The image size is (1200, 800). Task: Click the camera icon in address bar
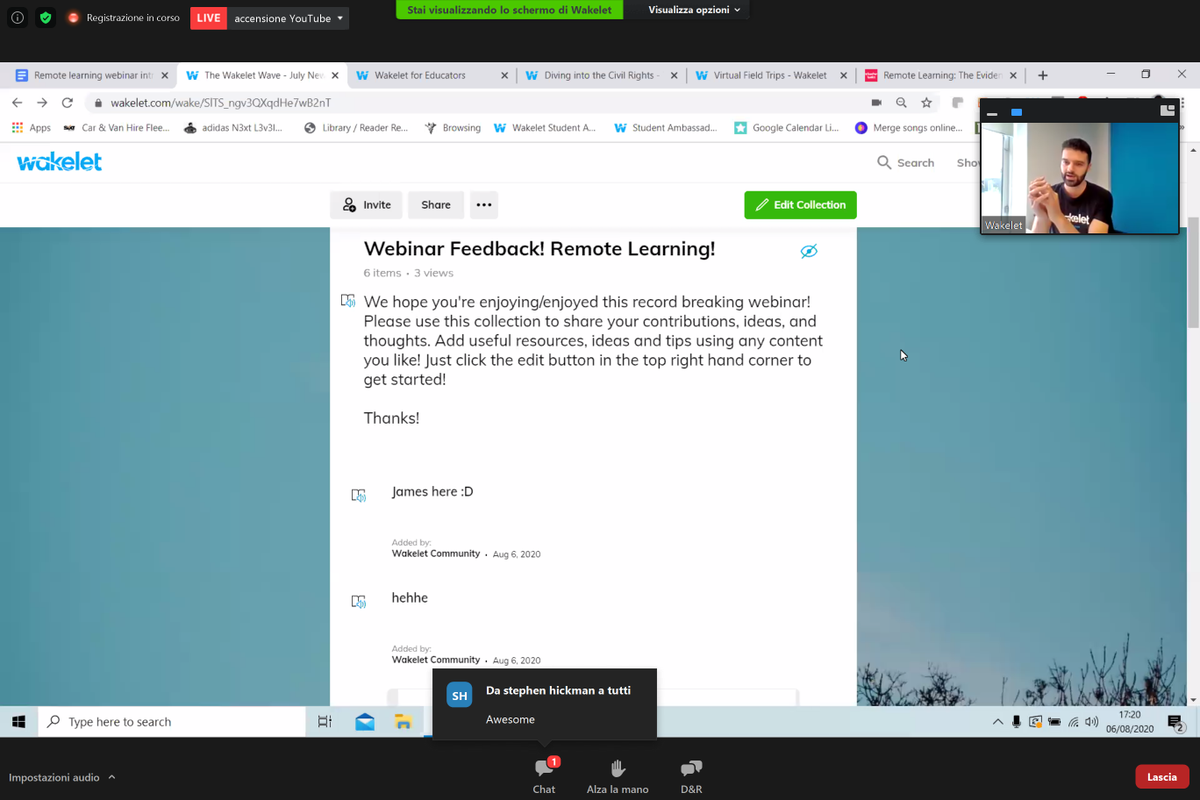tap(876, 102)
